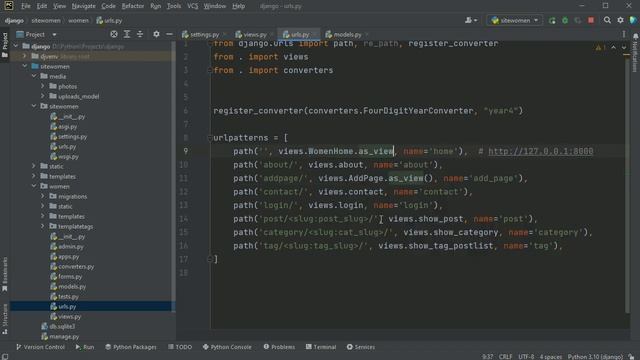
Task: Open the Python Console tool window
Action: 227,347
